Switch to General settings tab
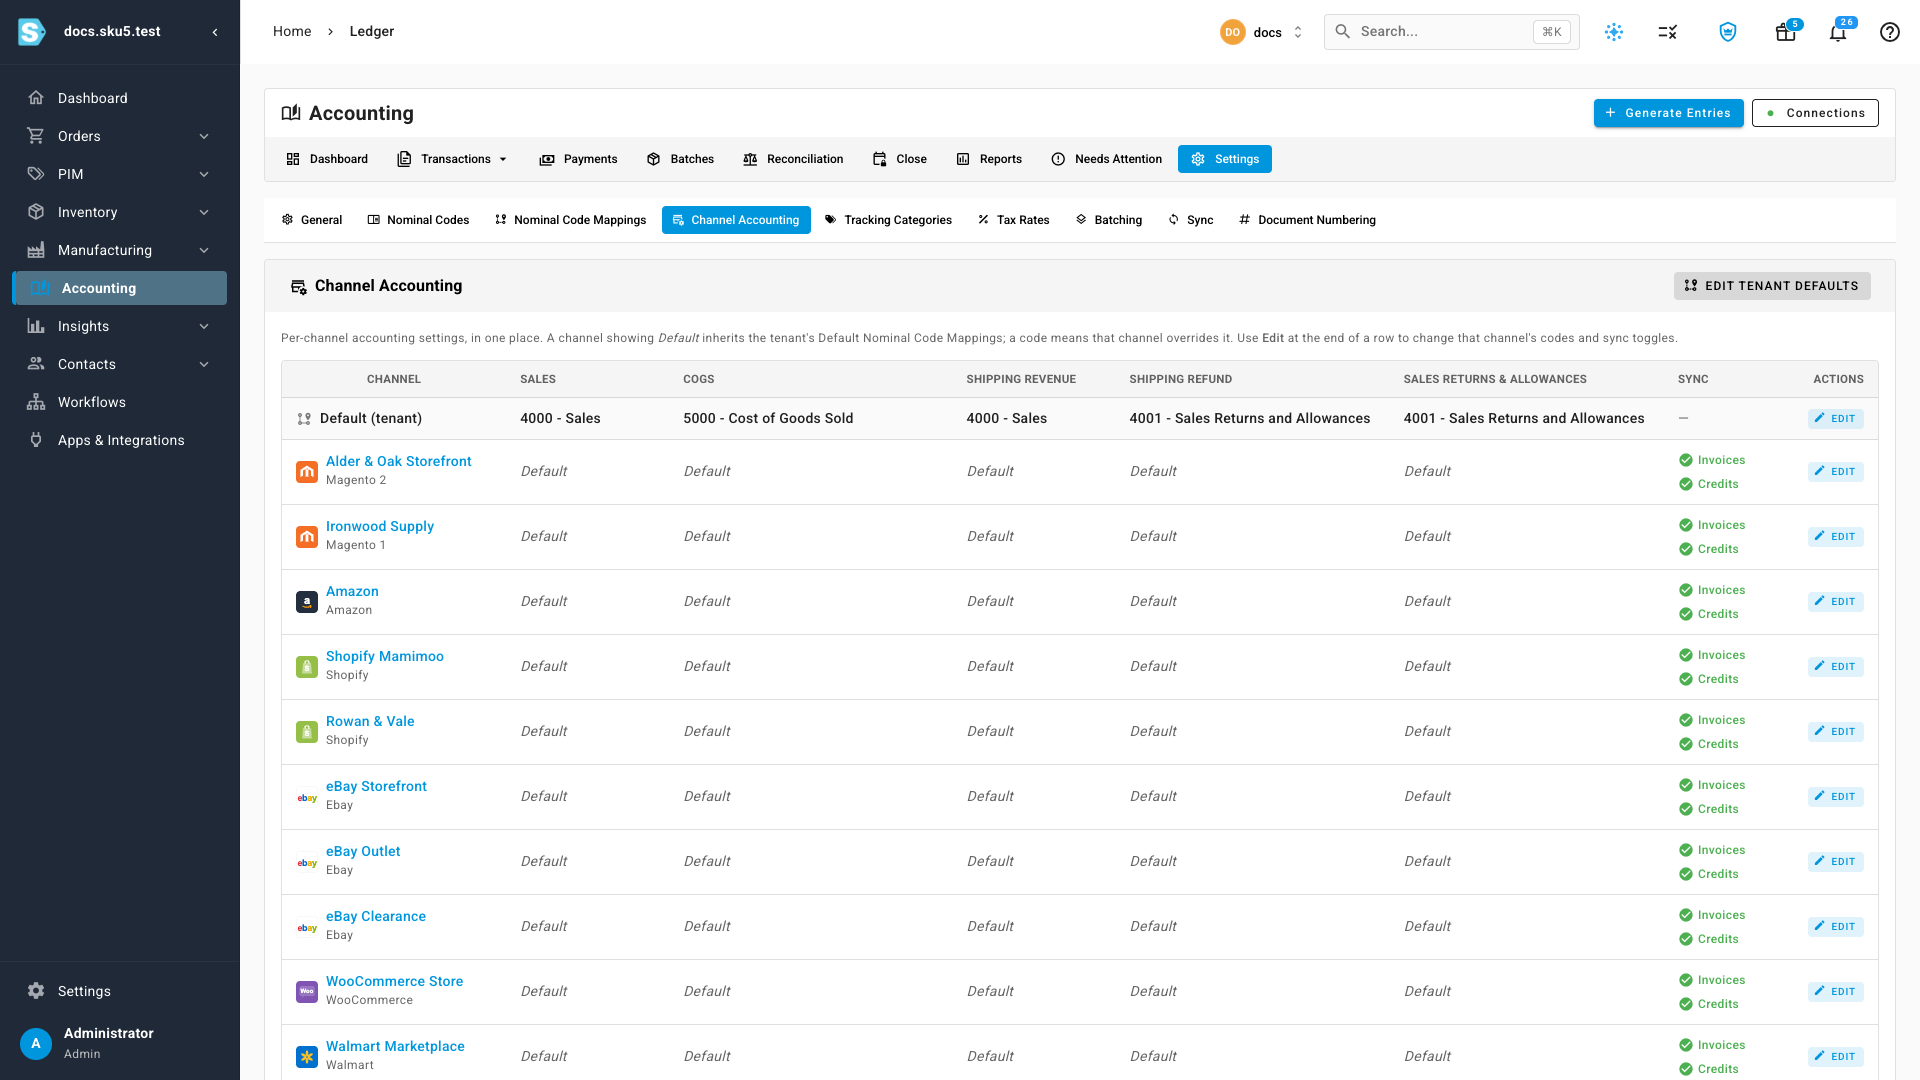 tap(312, 220)
